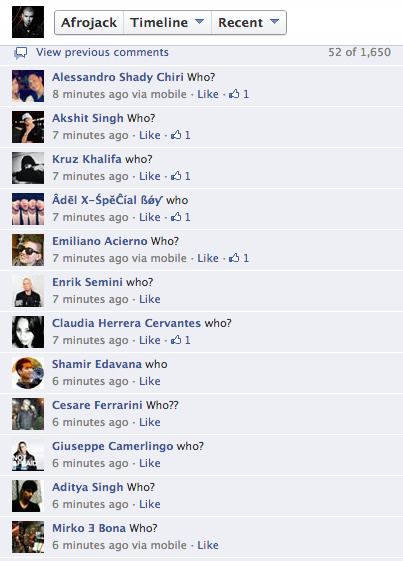Open Giuseppe Camerlingo's profile name link

(112, 446)
